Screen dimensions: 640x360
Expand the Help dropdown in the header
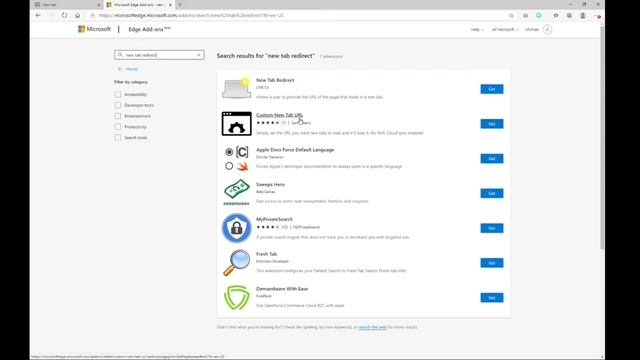pyautogui.click(x=477, y=29)
